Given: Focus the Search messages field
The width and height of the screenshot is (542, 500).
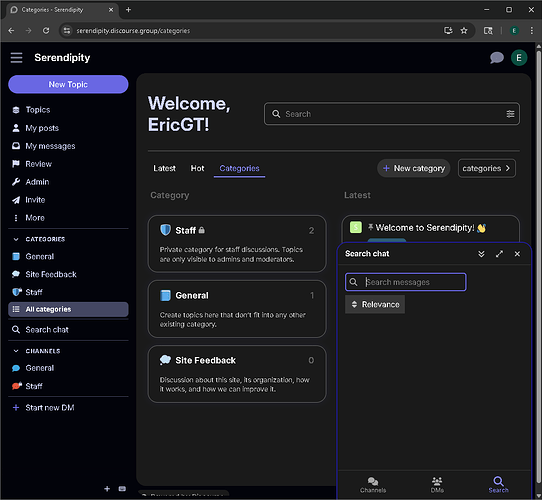Looking at the screenshot, I should click(x=405, y=282).
